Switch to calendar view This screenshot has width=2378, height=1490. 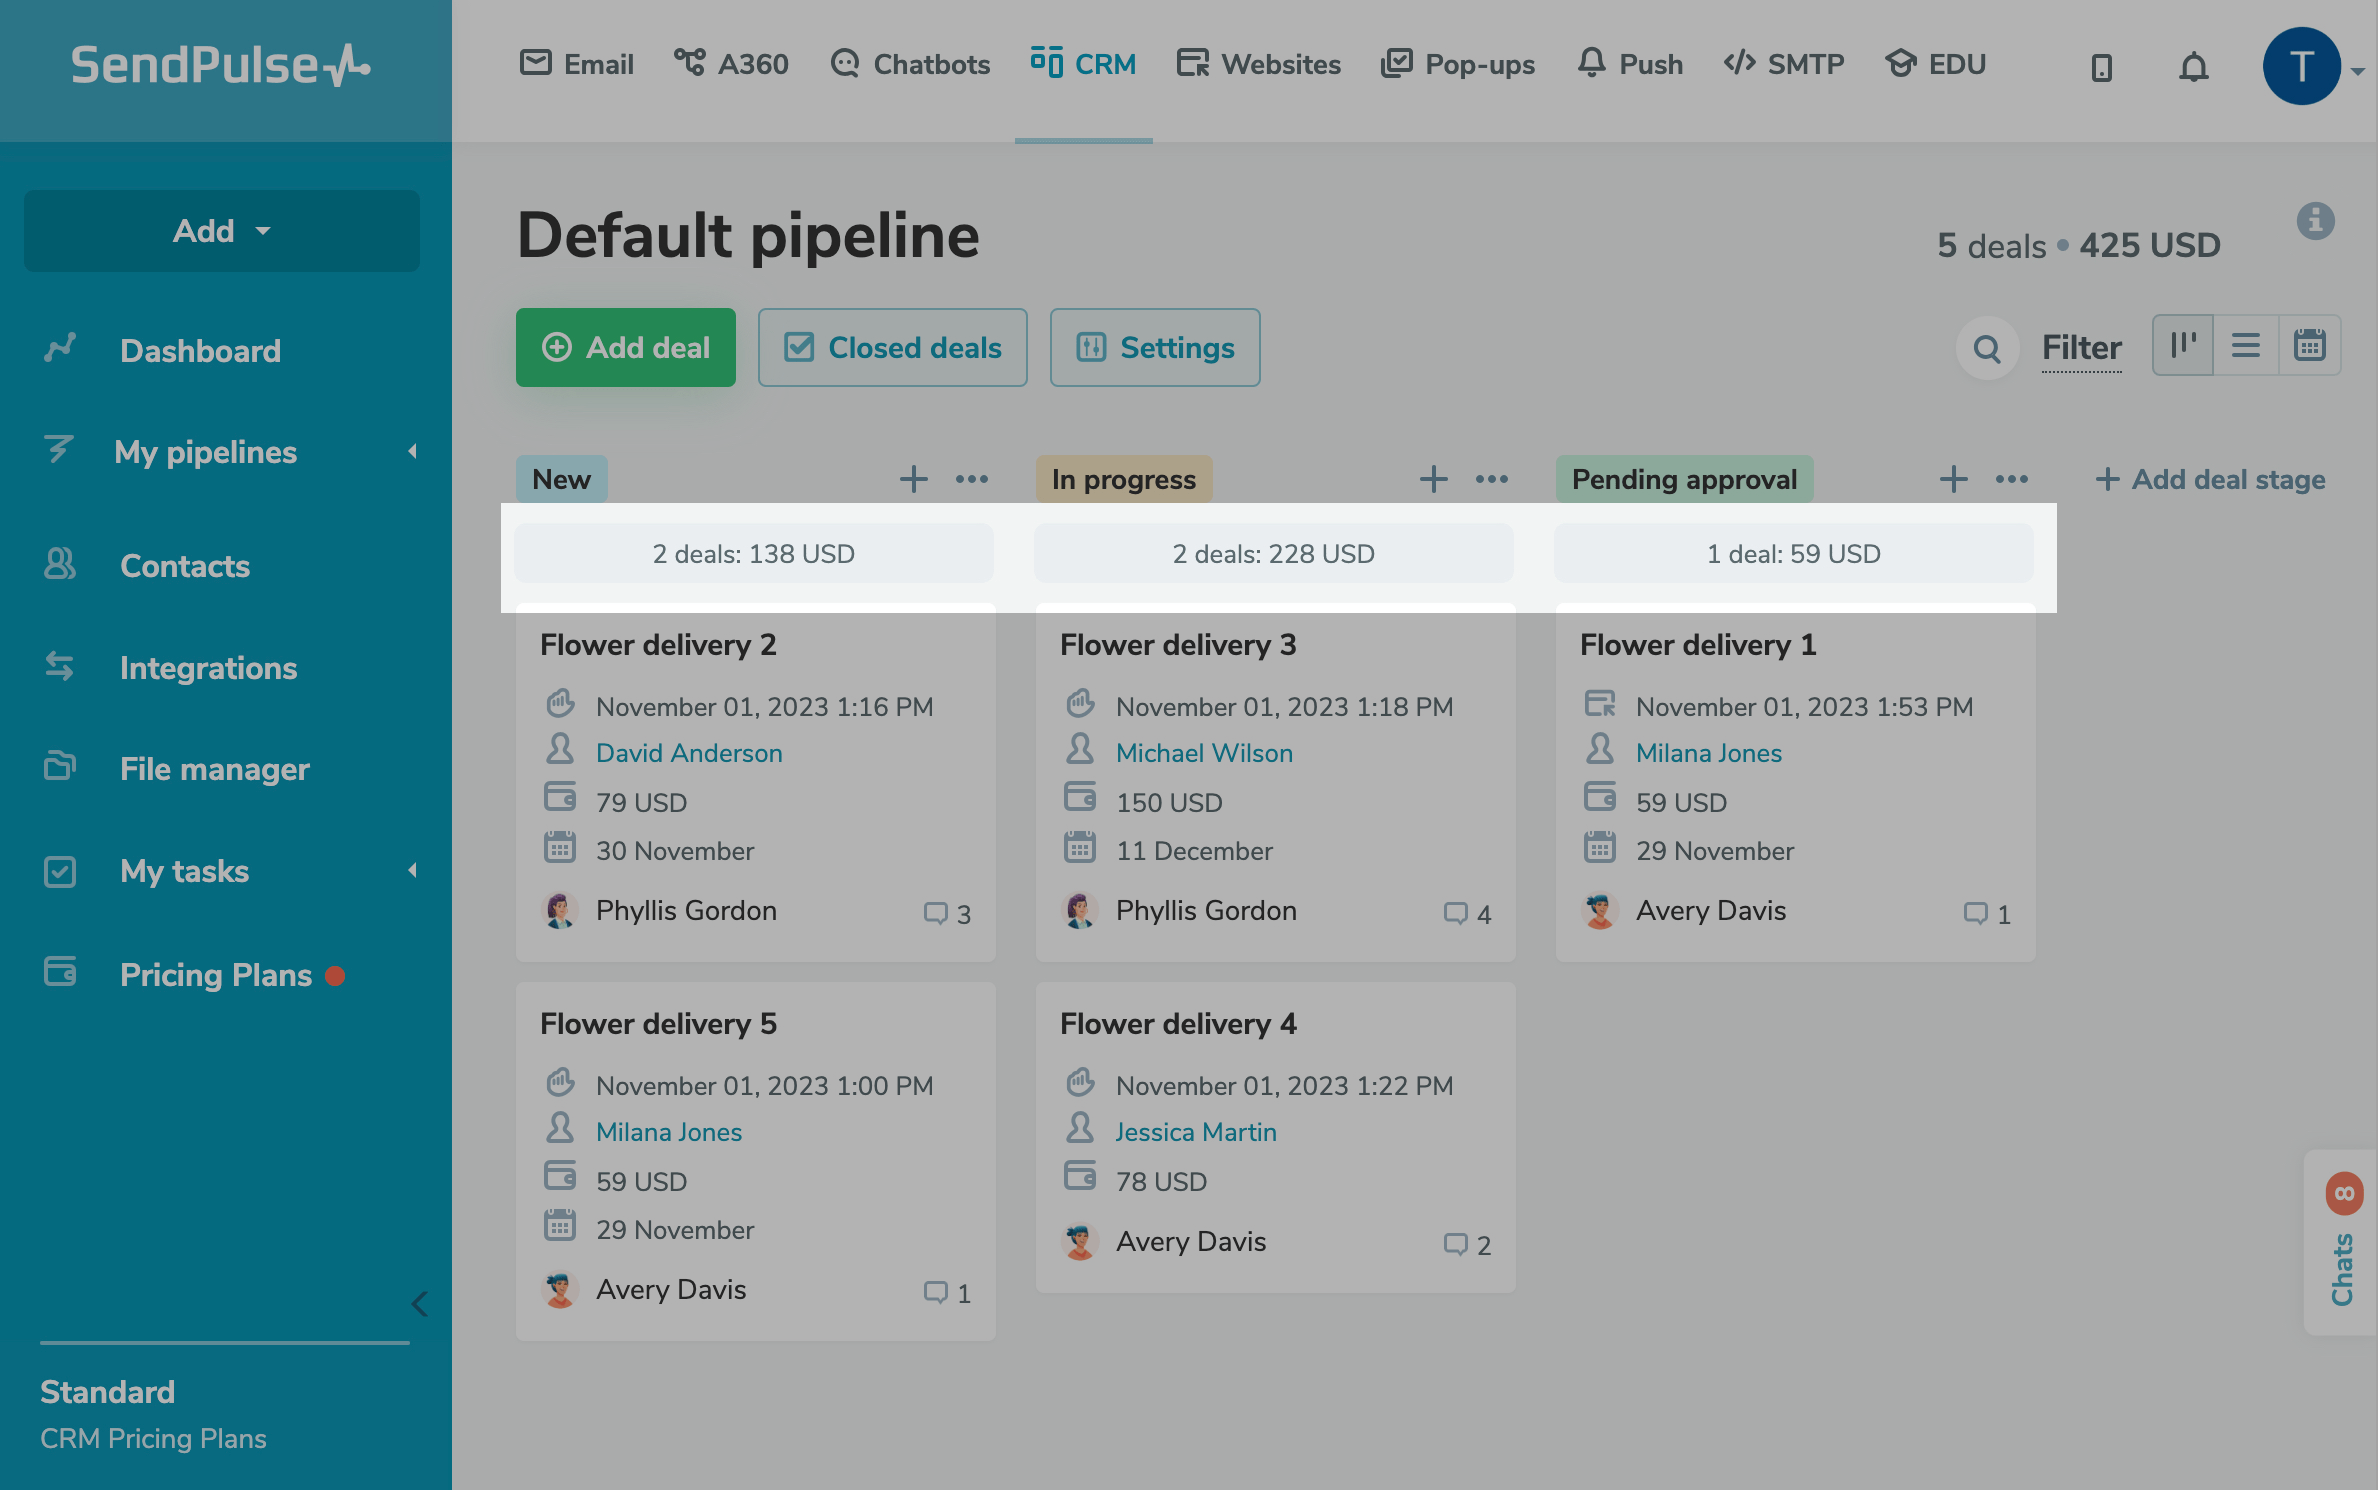click(x=2309, y=346)
